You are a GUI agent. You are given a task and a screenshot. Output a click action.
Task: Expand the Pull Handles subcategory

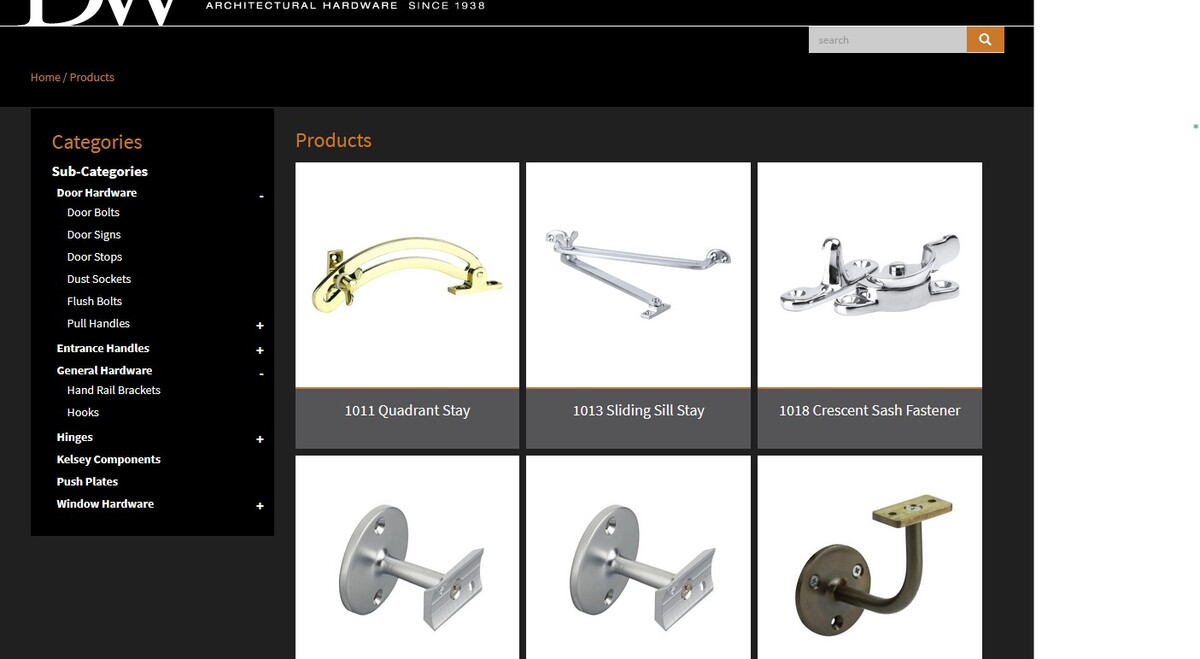click(260, 326)
